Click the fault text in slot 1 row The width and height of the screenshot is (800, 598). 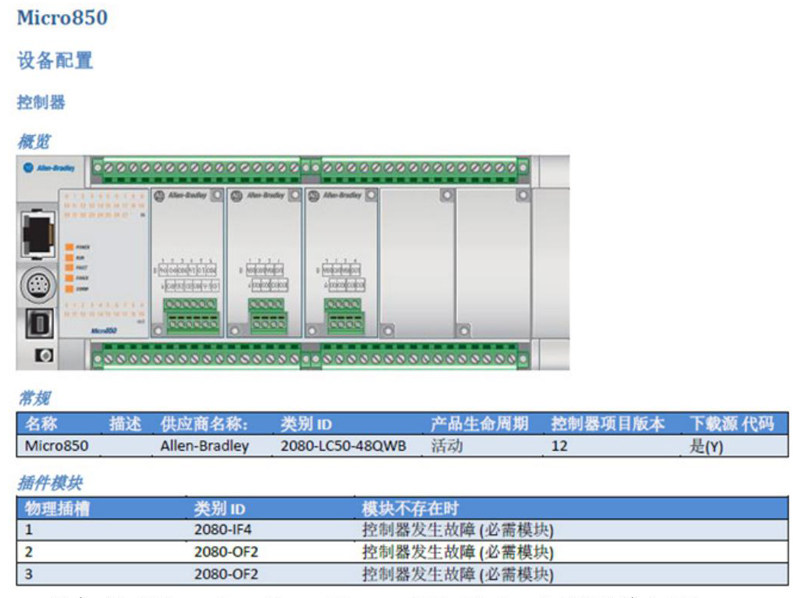[x=458, y=530]
